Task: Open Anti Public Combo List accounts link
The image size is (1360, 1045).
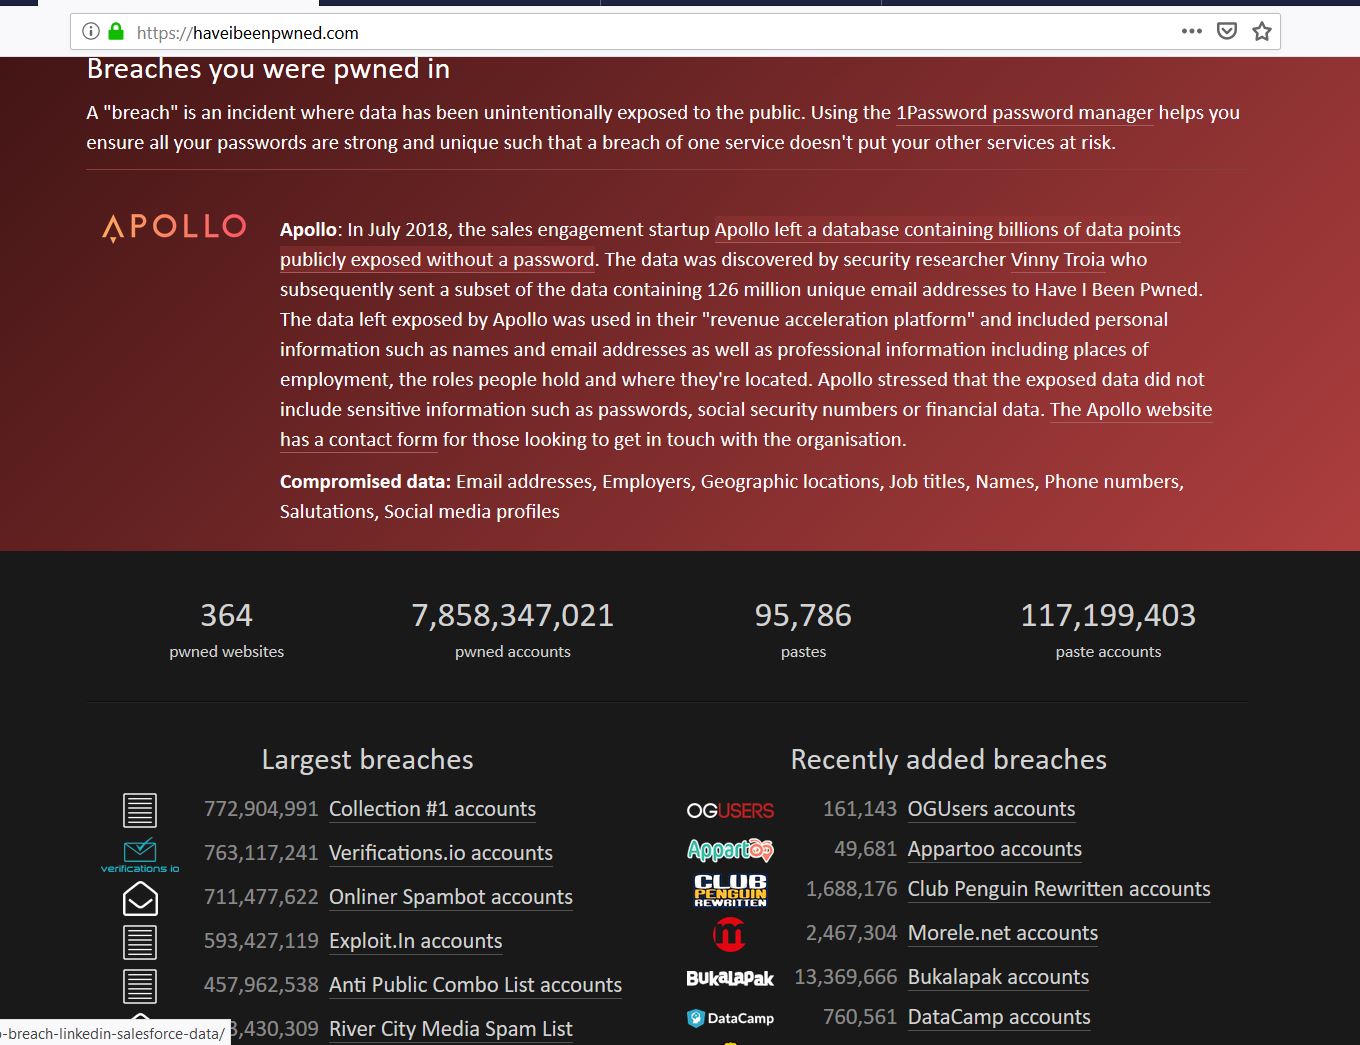Action: [x=475, y=985]
